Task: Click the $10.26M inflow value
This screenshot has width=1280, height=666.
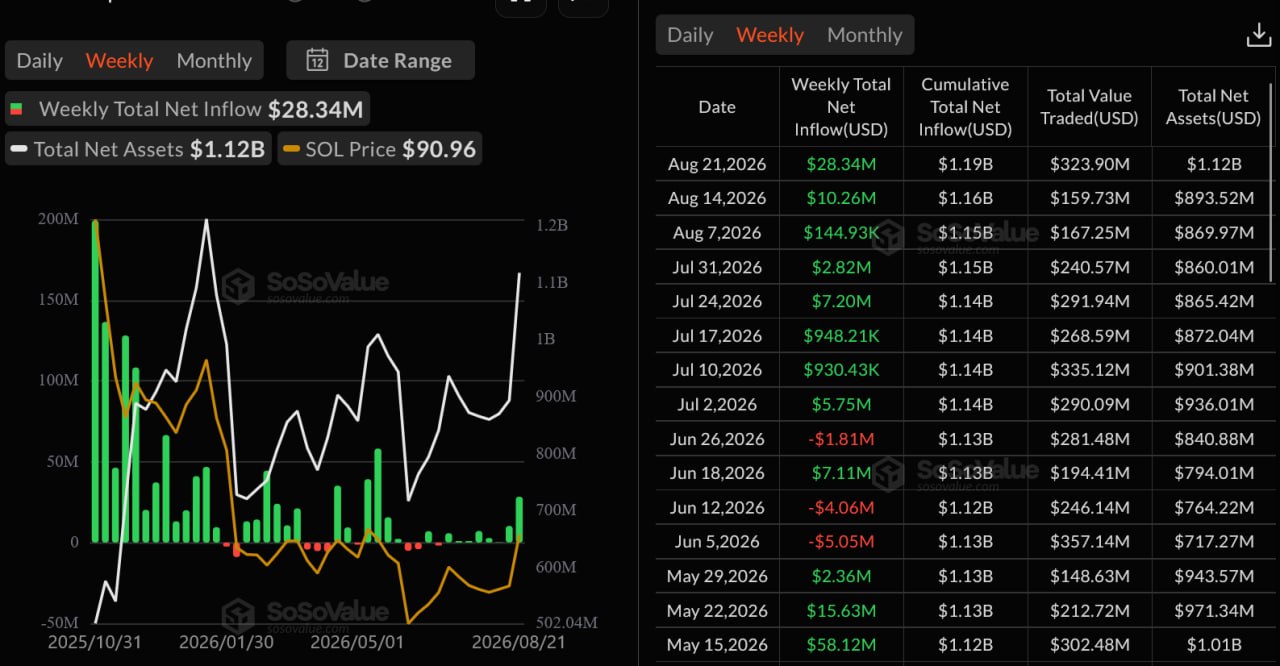Action: (841, 198)
